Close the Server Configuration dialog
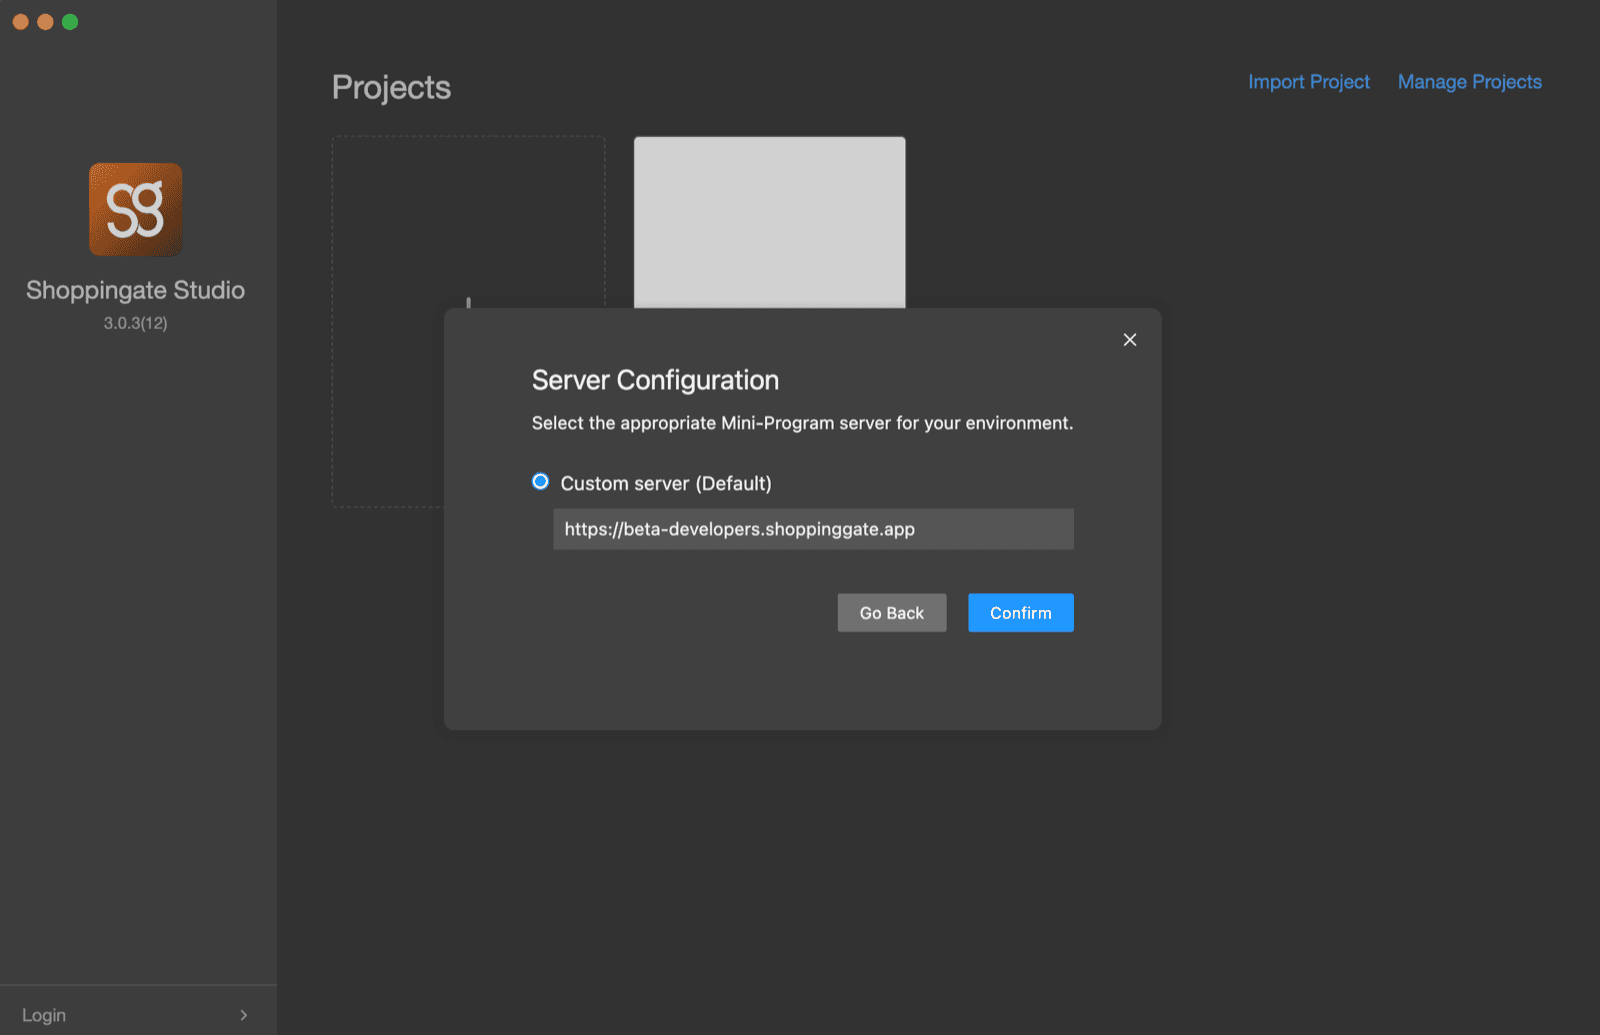 click(1130, 340)
